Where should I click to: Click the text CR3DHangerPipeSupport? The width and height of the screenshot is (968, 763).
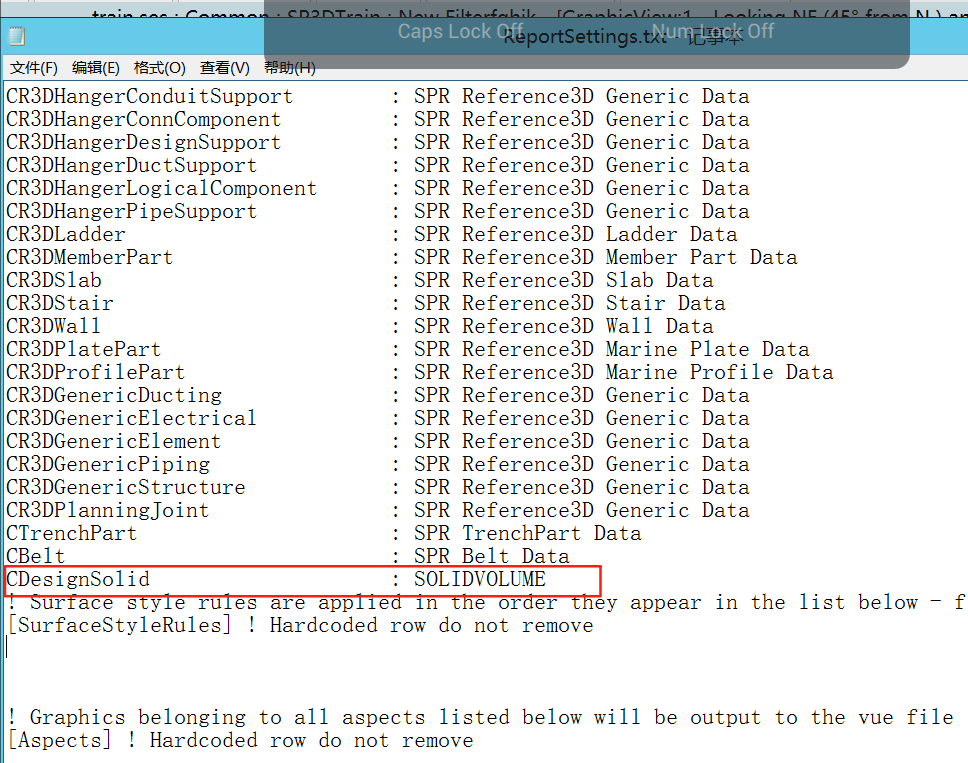pyautogui.click(x=131, y=212)
